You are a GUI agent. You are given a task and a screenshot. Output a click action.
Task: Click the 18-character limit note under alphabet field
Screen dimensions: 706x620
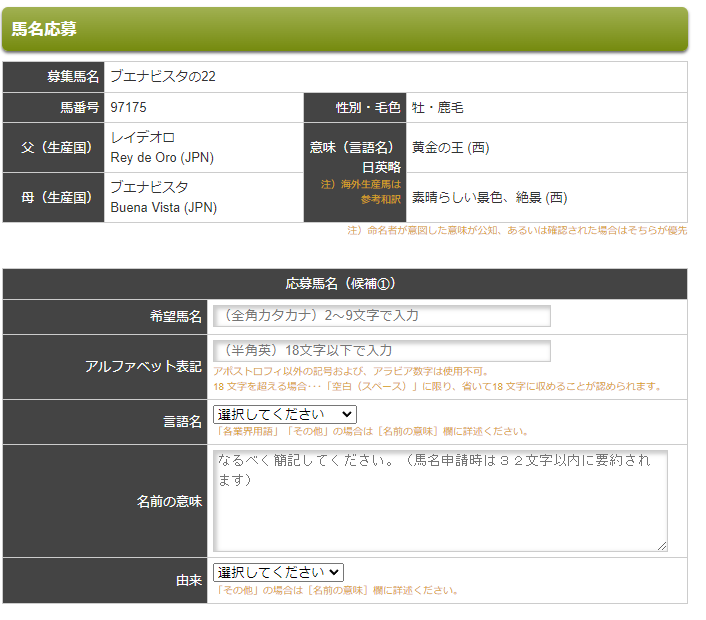coord(437,386)
